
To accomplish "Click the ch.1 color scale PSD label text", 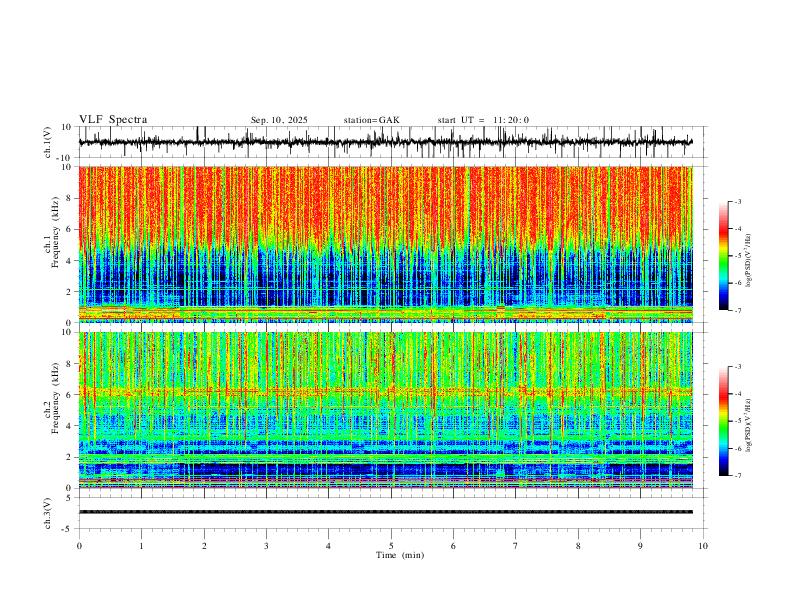I will pyautogui.click(x=748, y=260).
